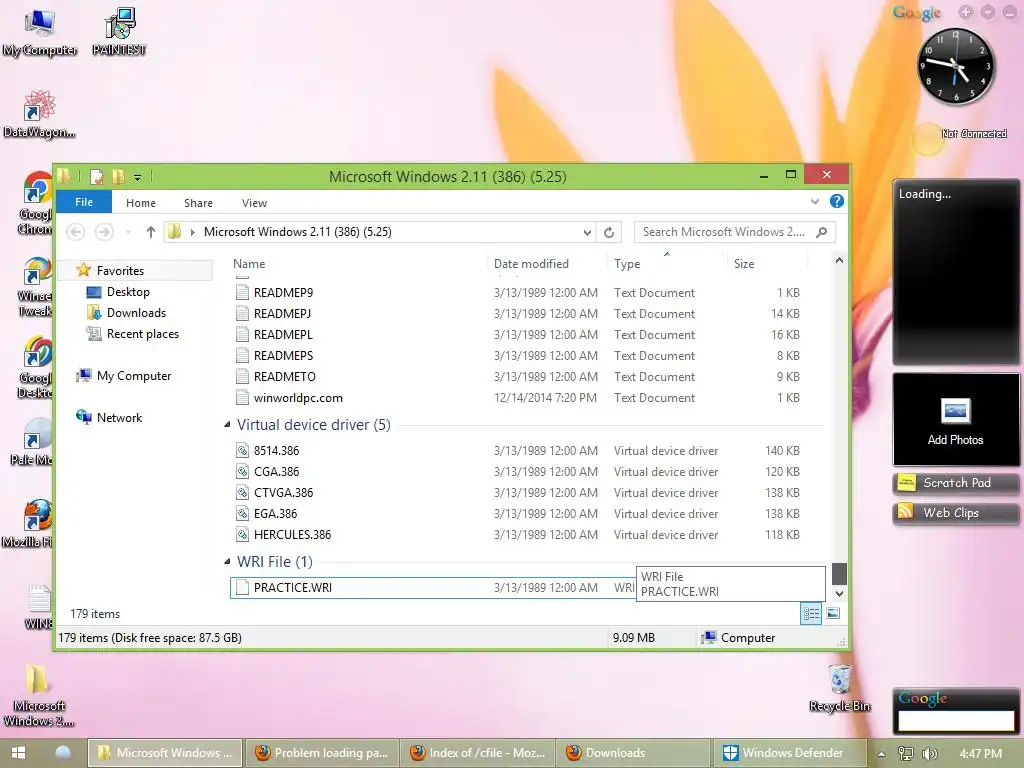Sort by Type column header

tap(667, 264)
